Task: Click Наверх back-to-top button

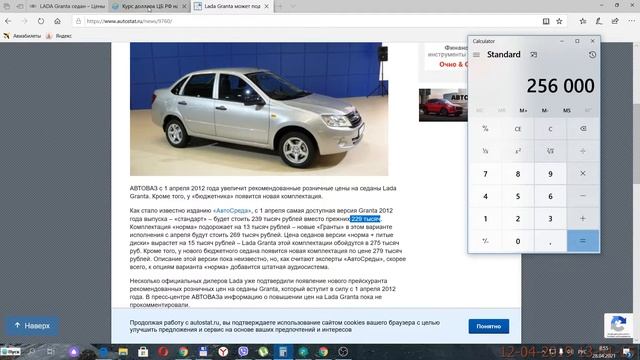Action: coord(32,326)
